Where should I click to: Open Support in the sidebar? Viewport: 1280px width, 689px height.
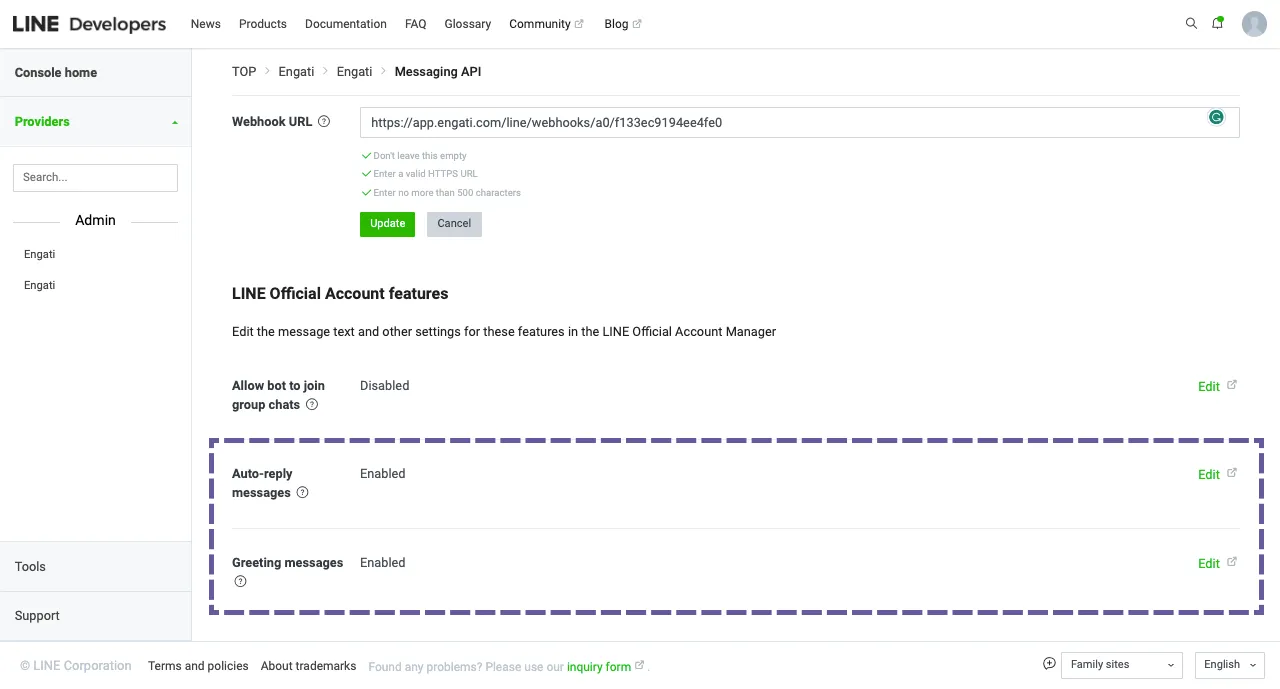tap(96, 616)
